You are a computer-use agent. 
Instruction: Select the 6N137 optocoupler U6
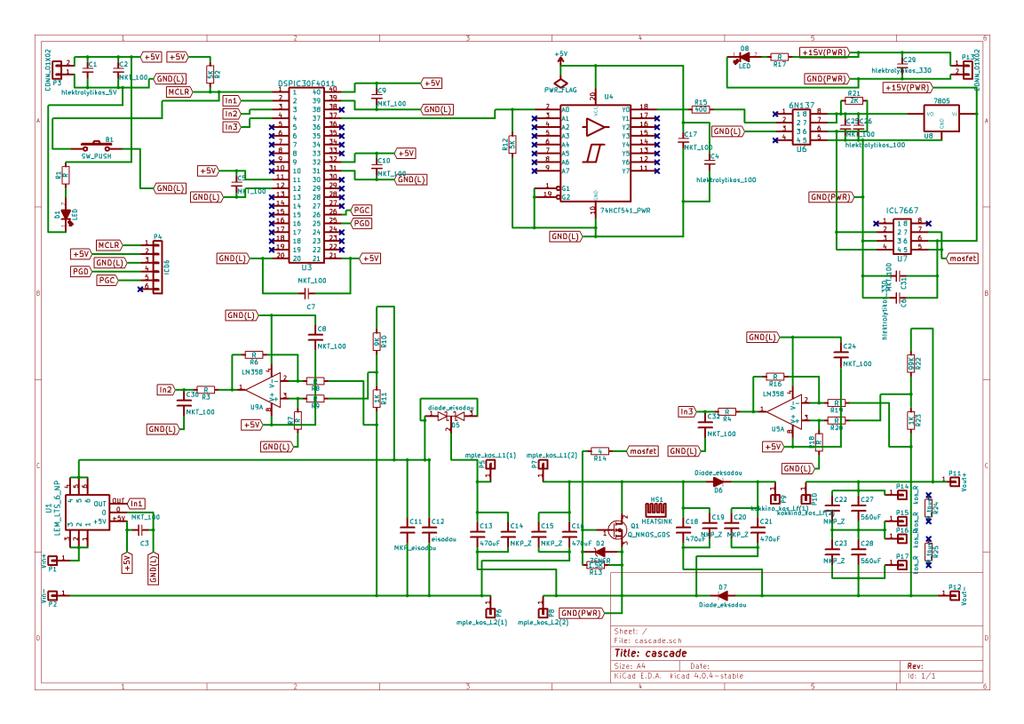point(801,127)
